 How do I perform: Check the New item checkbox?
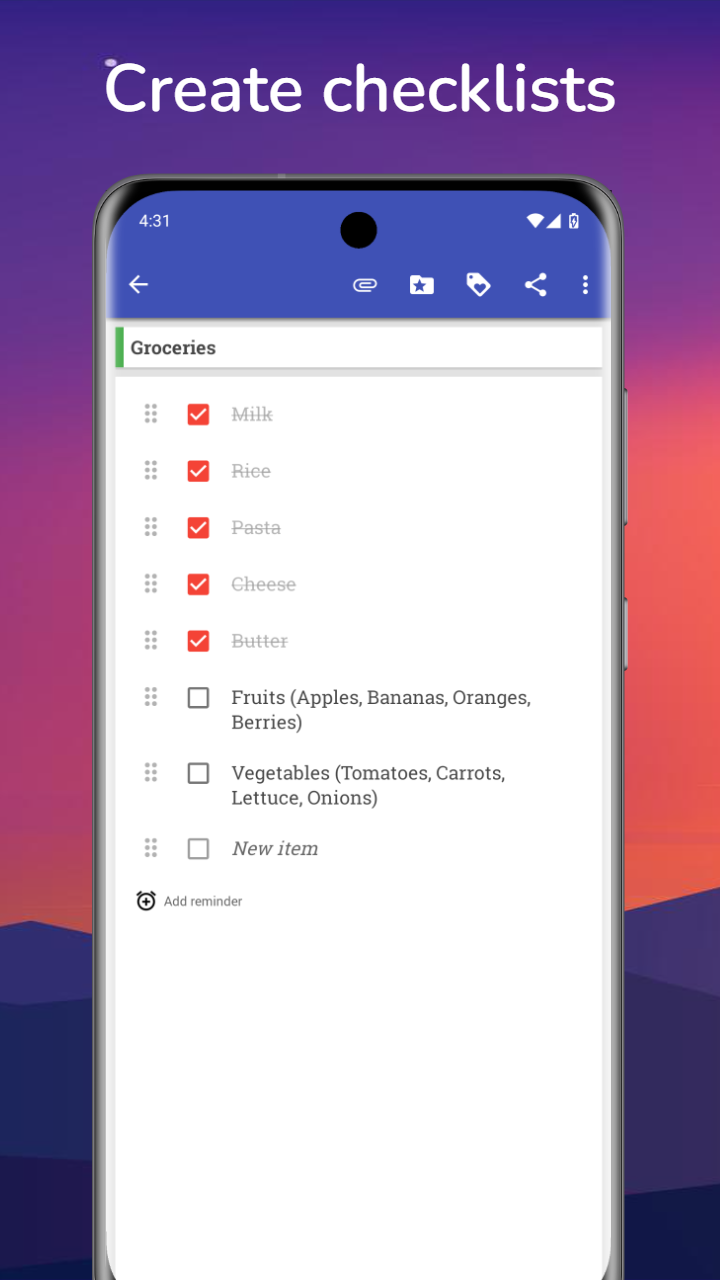click(x=198, y=849)
